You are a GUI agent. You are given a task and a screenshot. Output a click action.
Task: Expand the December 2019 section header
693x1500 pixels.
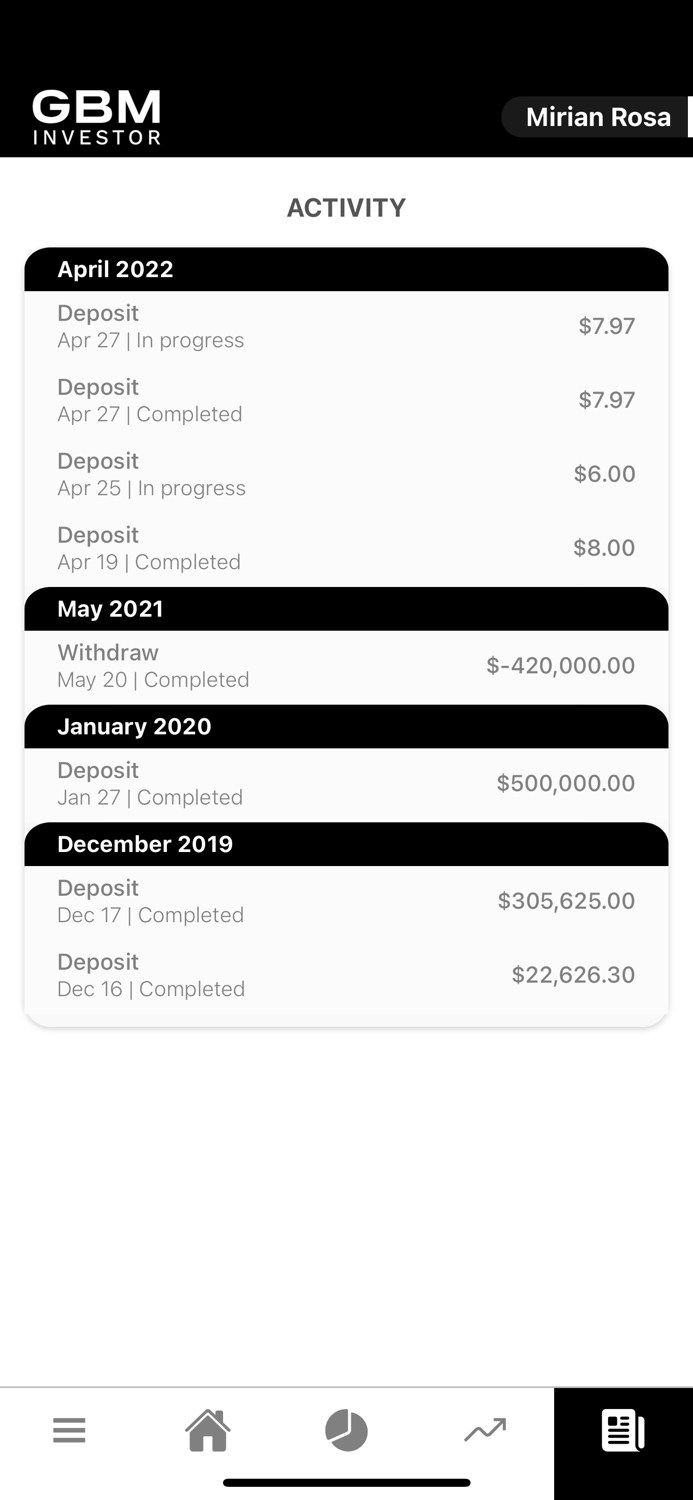[x=346, y=844]
